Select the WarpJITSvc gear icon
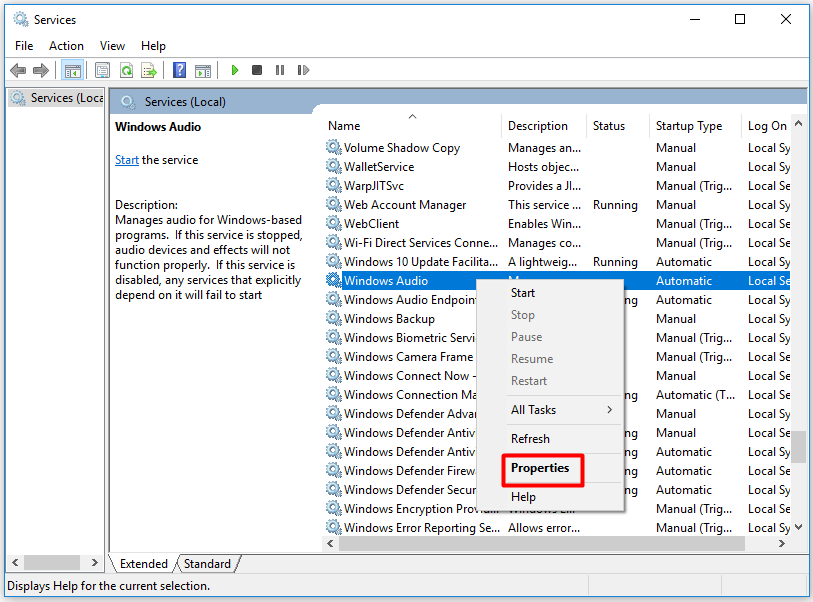 (x=333, y=185)
